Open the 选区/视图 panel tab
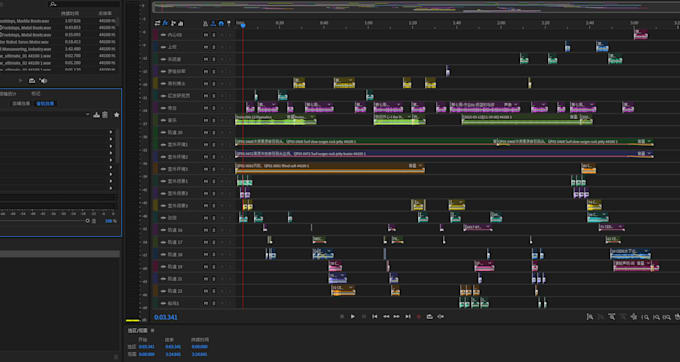Viewport: 680px width, 362px height. [137, 330]
